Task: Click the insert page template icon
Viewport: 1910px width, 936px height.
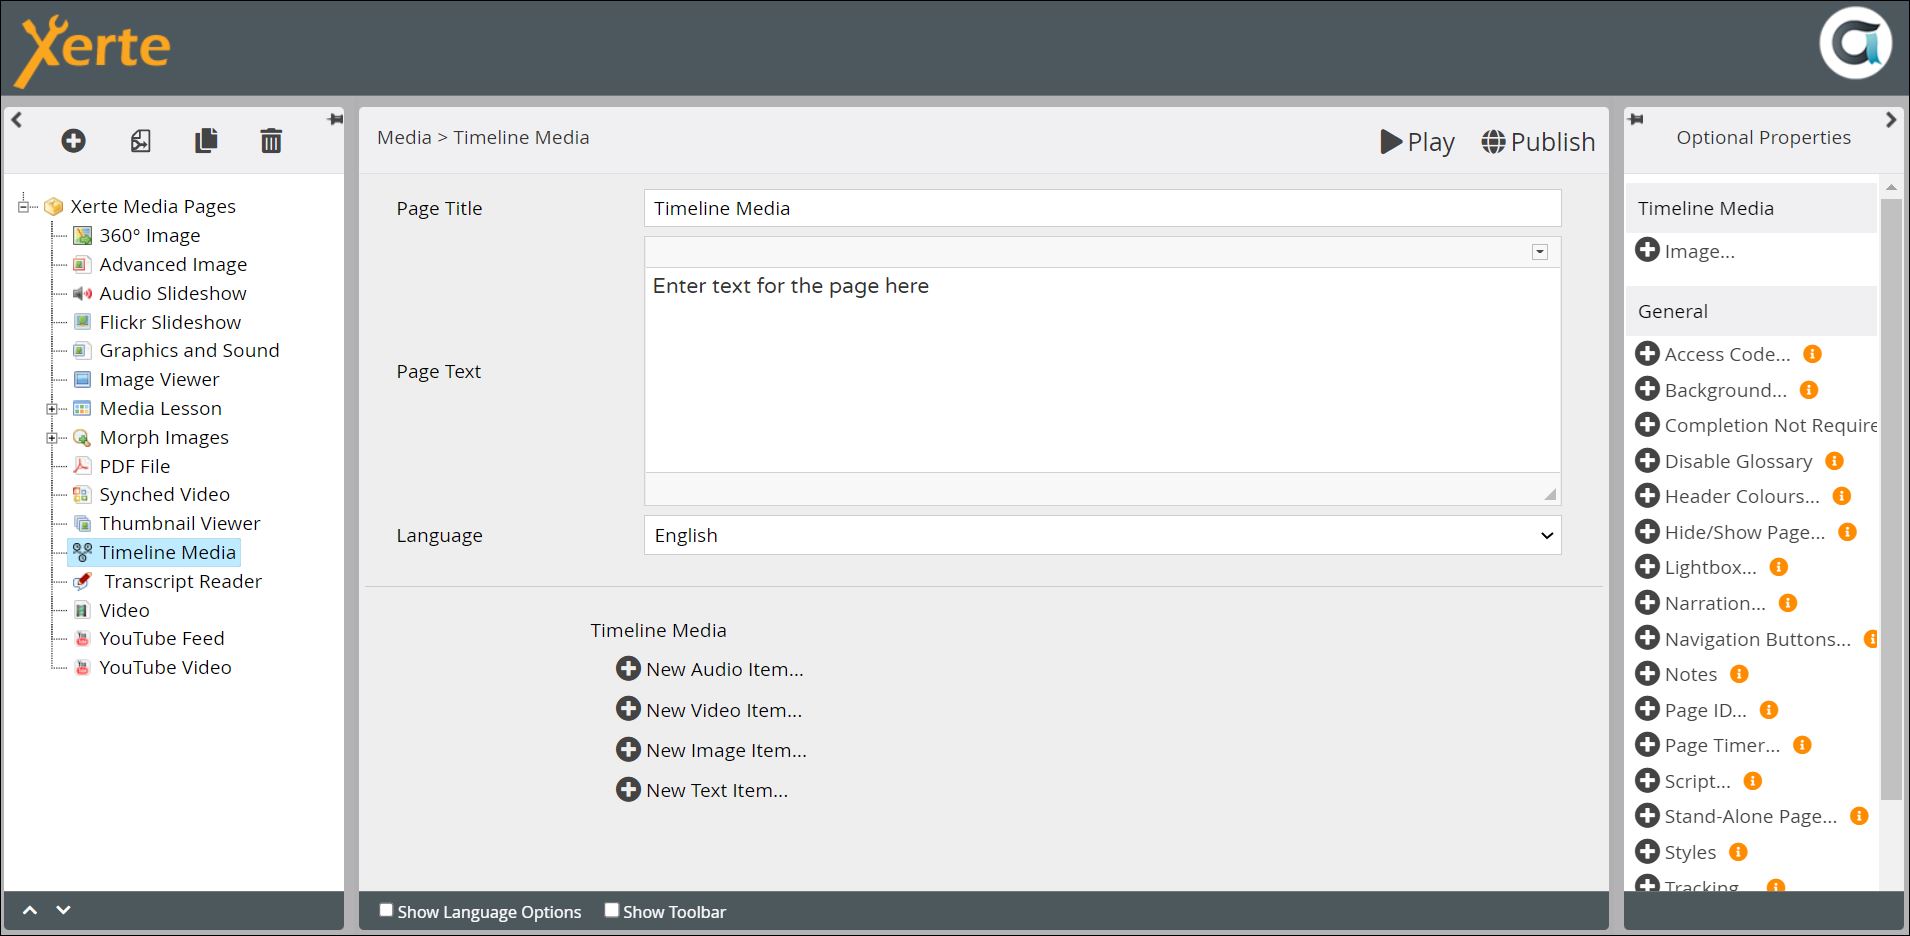Action: [141, 141]
